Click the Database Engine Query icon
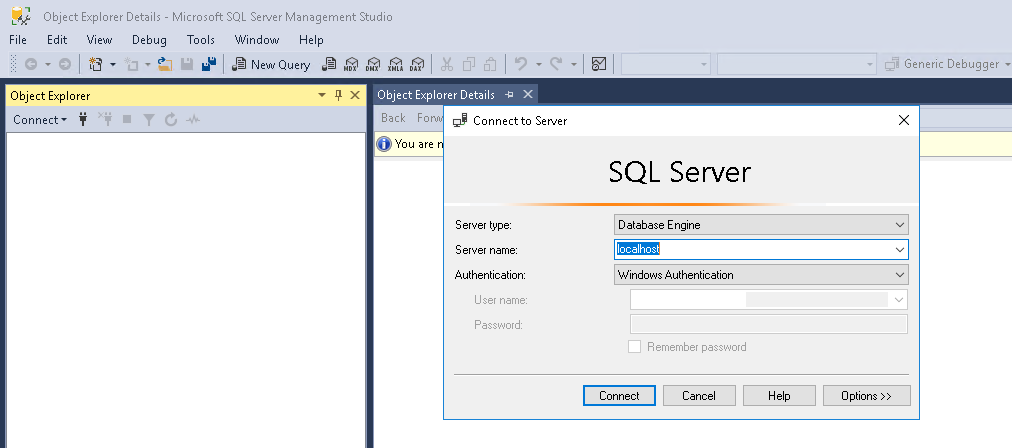1012x448 pixels. coord(329,65)
